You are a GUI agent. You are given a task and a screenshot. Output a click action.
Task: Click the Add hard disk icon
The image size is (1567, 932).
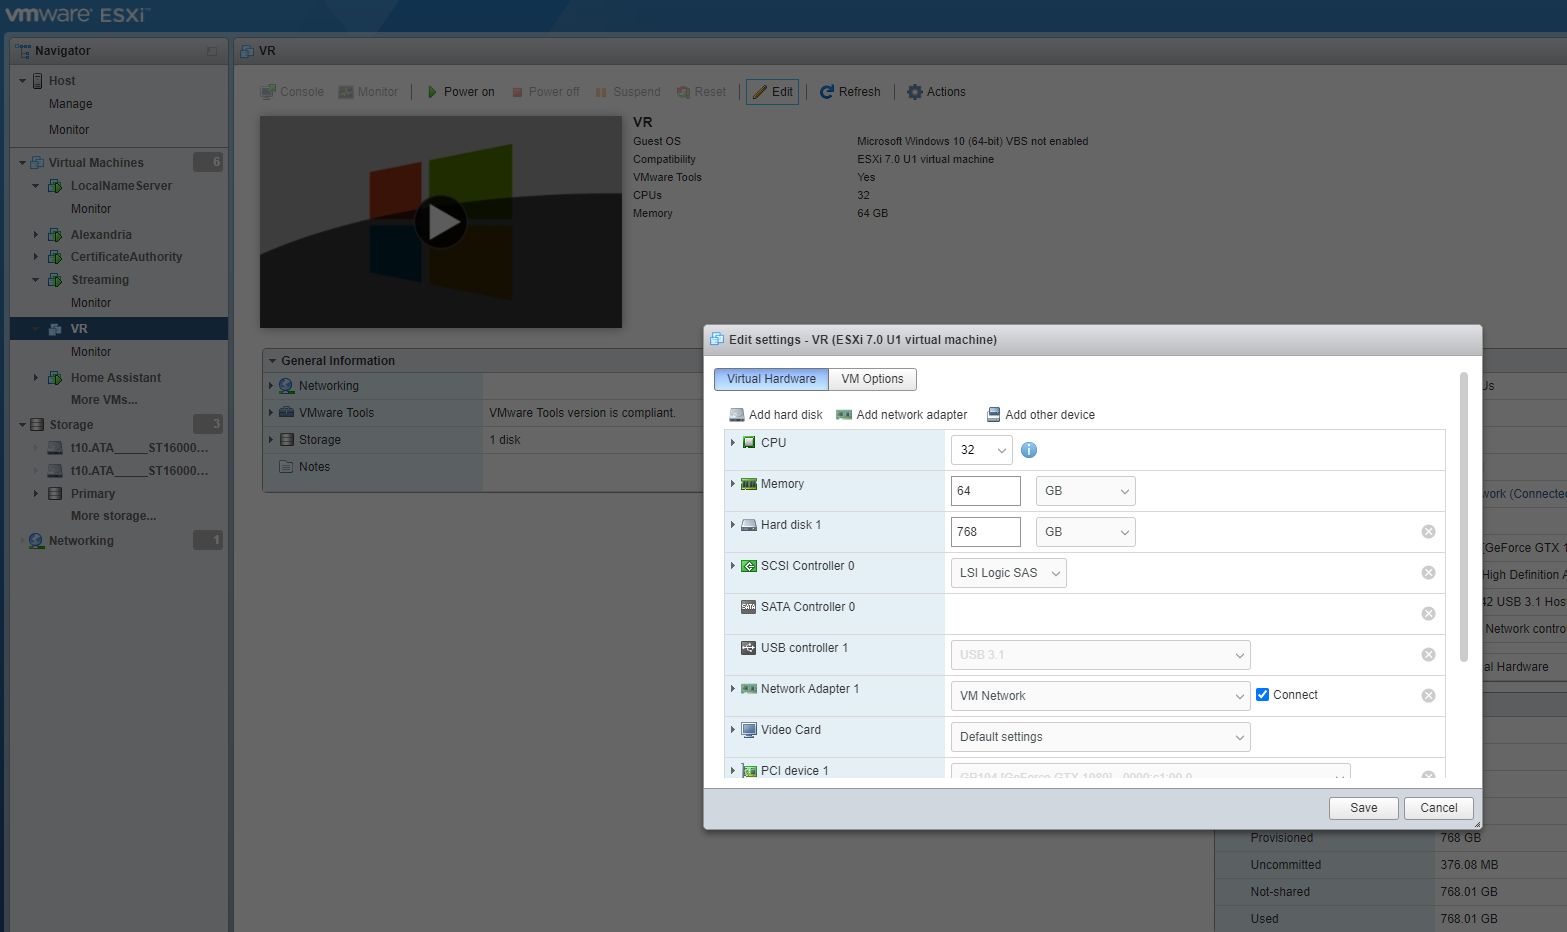click(737, 415)
